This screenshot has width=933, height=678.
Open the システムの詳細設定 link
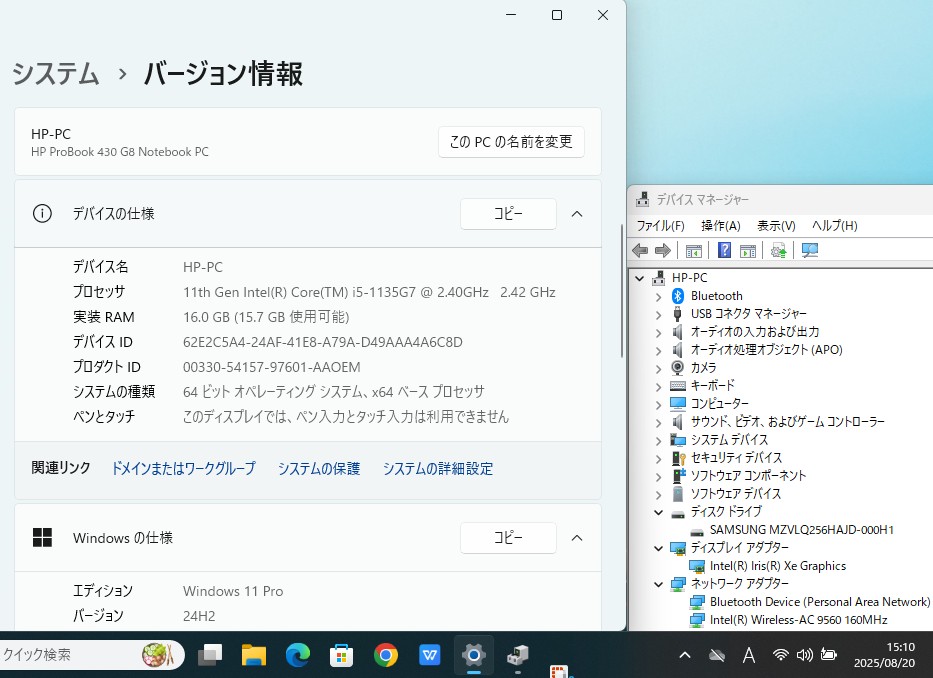click(438, 468)
